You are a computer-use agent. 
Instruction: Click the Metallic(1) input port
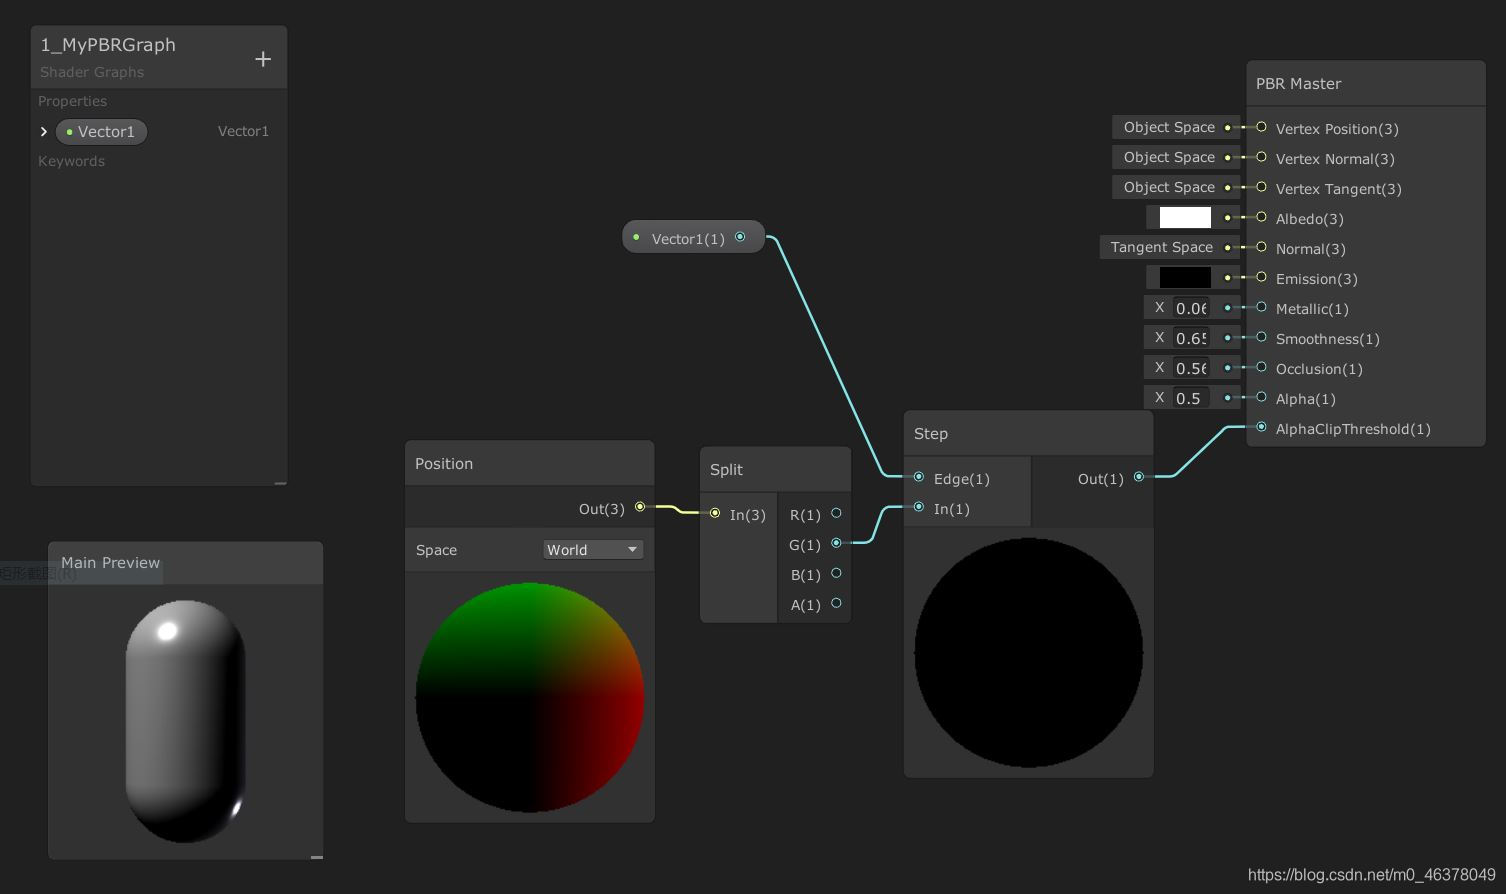click(x=1261, y=307)
